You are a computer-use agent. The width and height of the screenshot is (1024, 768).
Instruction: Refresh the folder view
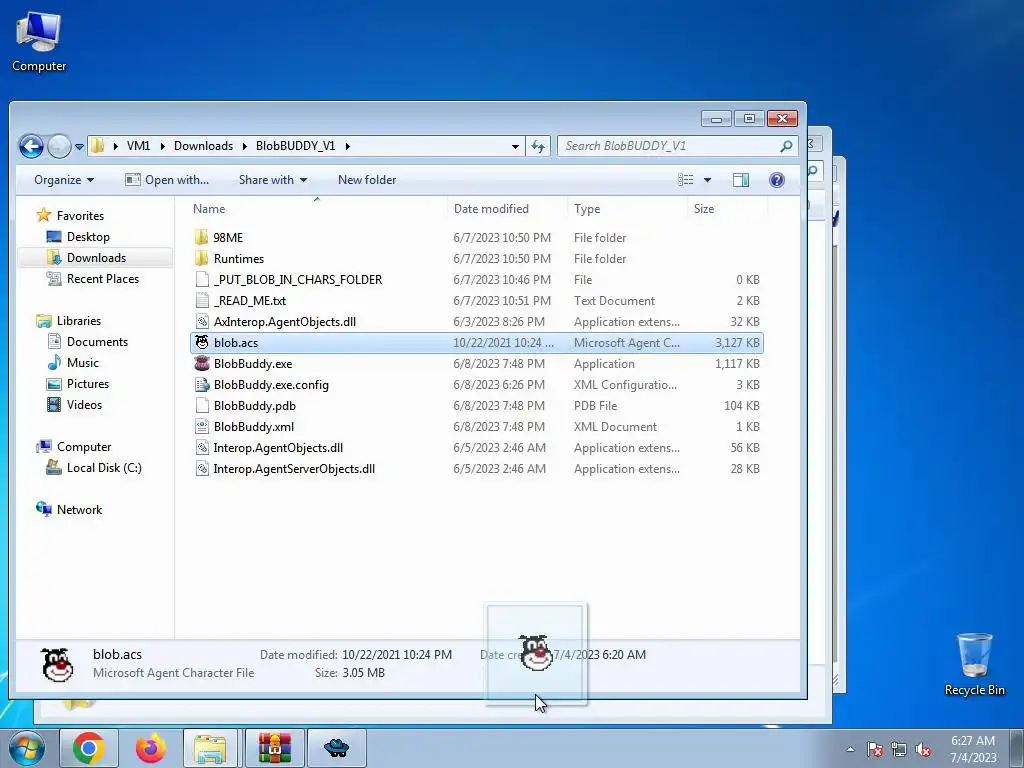[538, 146]
